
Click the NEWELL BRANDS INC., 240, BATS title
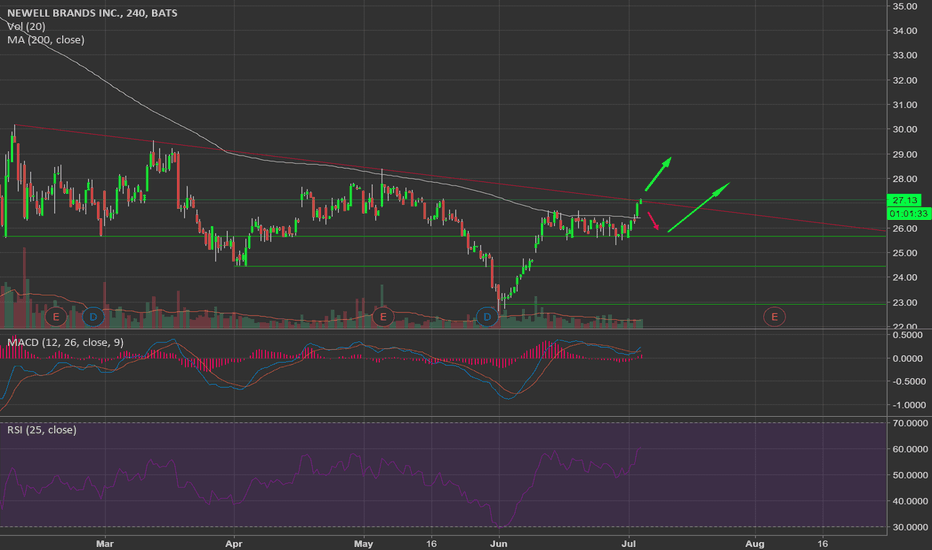pyautogui.click(x=92, y=12)
